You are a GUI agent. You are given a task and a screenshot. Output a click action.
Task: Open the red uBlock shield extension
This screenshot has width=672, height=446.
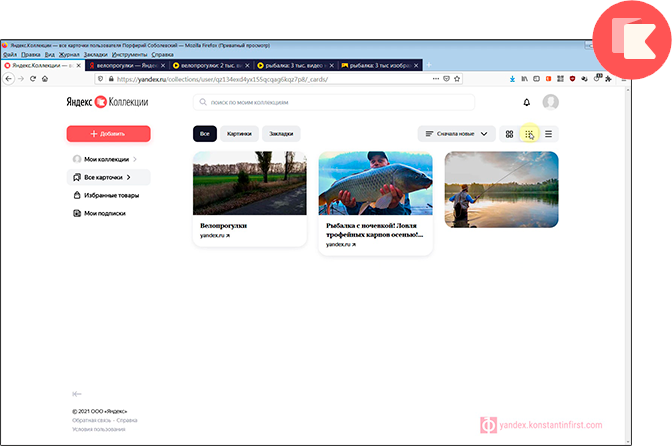572,79
